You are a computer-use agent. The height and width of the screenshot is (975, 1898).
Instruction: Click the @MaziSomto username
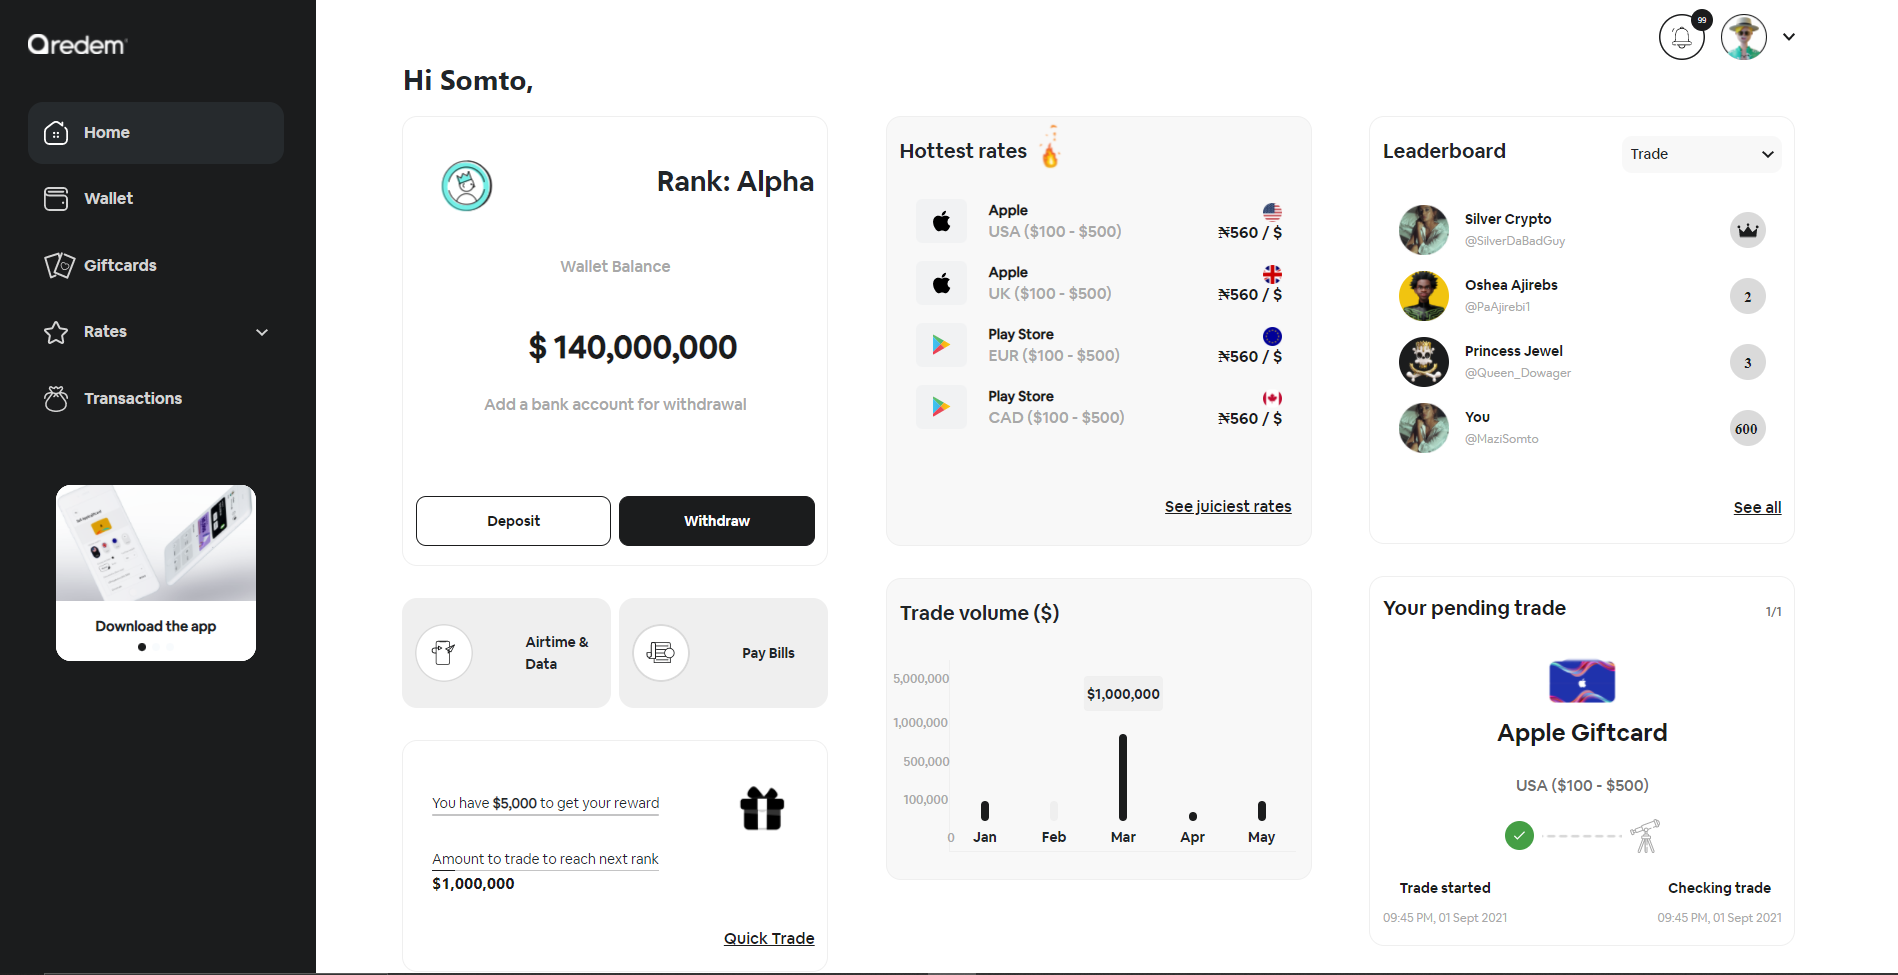point(1501,439)
